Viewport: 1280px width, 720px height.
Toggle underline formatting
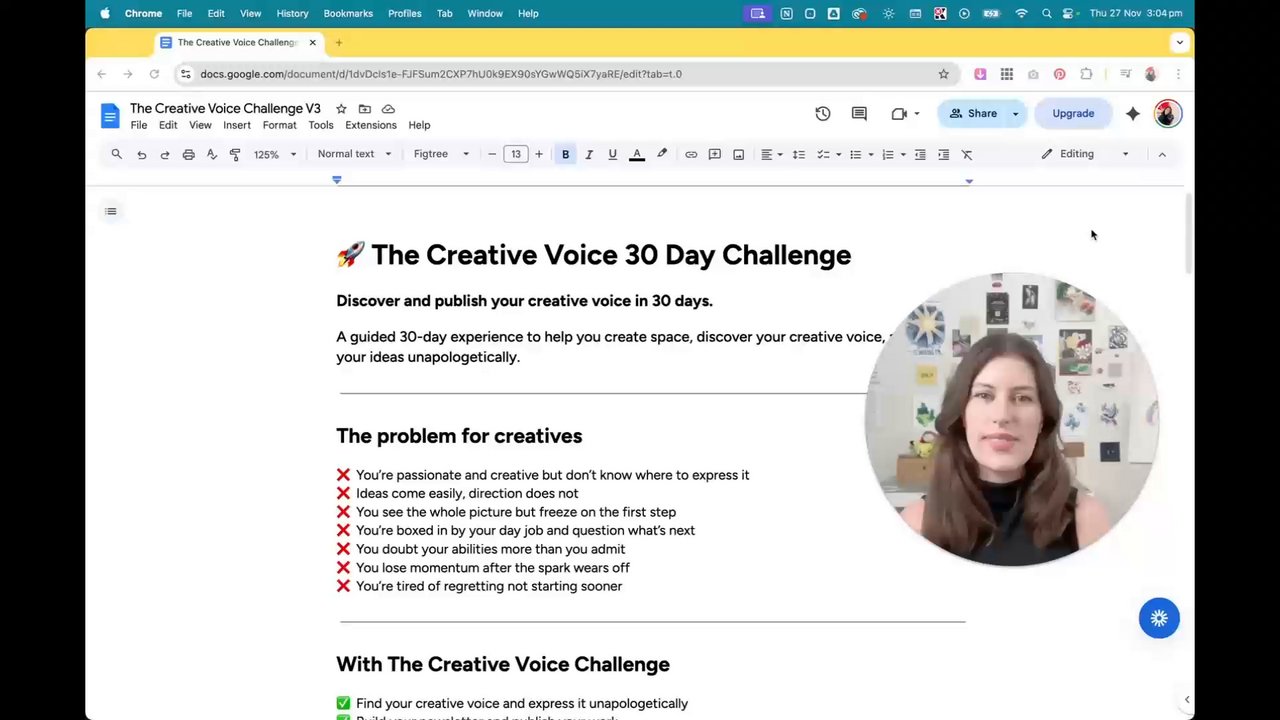[x=613, y=154]
